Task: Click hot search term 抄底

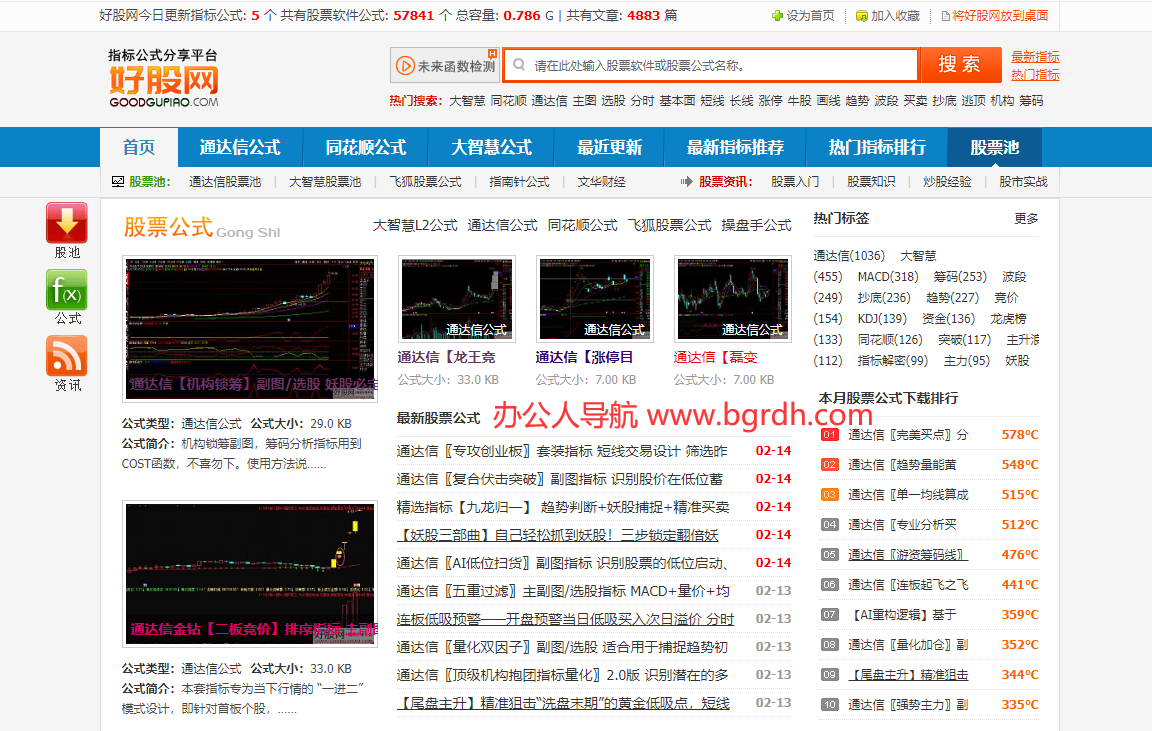Action: (944, 101)
